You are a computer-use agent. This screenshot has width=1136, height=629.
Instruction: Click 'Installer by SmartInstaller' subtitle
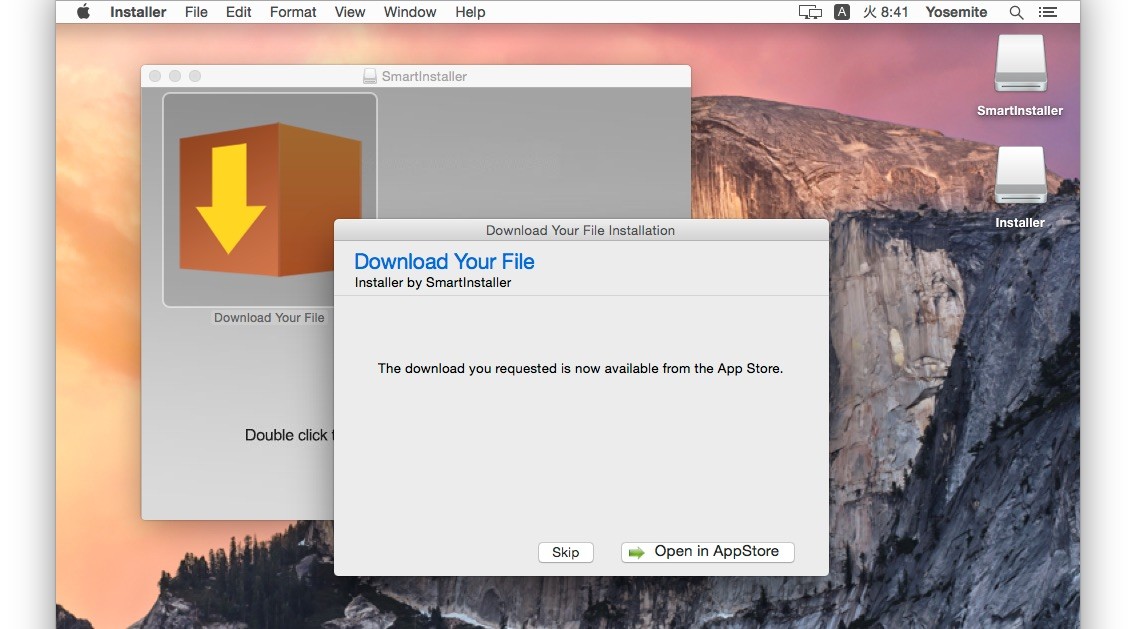[433, 283]
